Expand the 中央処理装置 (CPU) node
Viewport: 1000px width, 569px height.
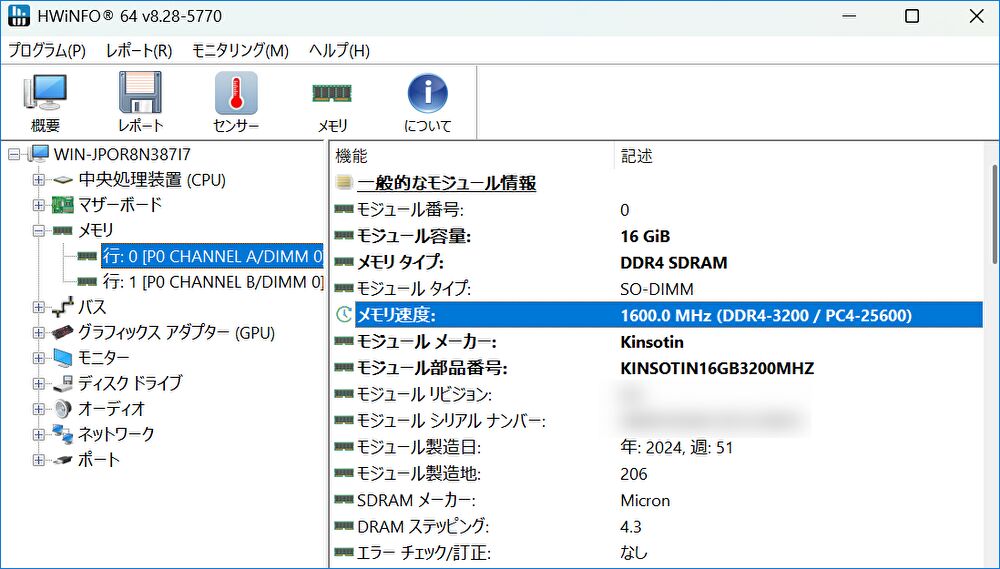point(39,180)
